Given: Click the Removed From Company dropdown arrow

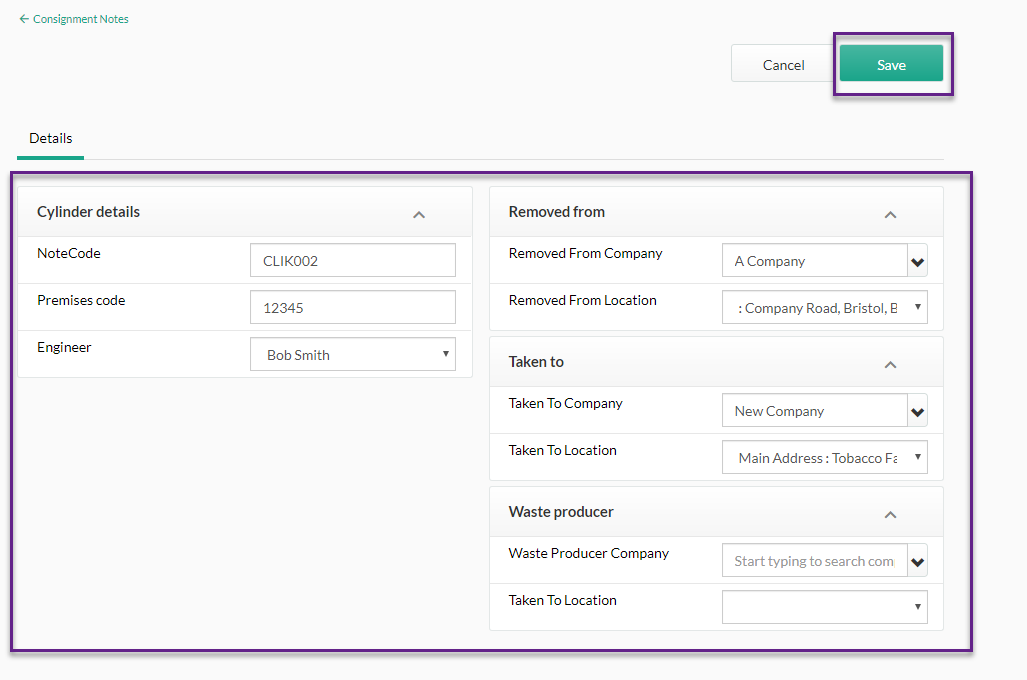Looking at the screenshot, I should [x=917, y=260].
